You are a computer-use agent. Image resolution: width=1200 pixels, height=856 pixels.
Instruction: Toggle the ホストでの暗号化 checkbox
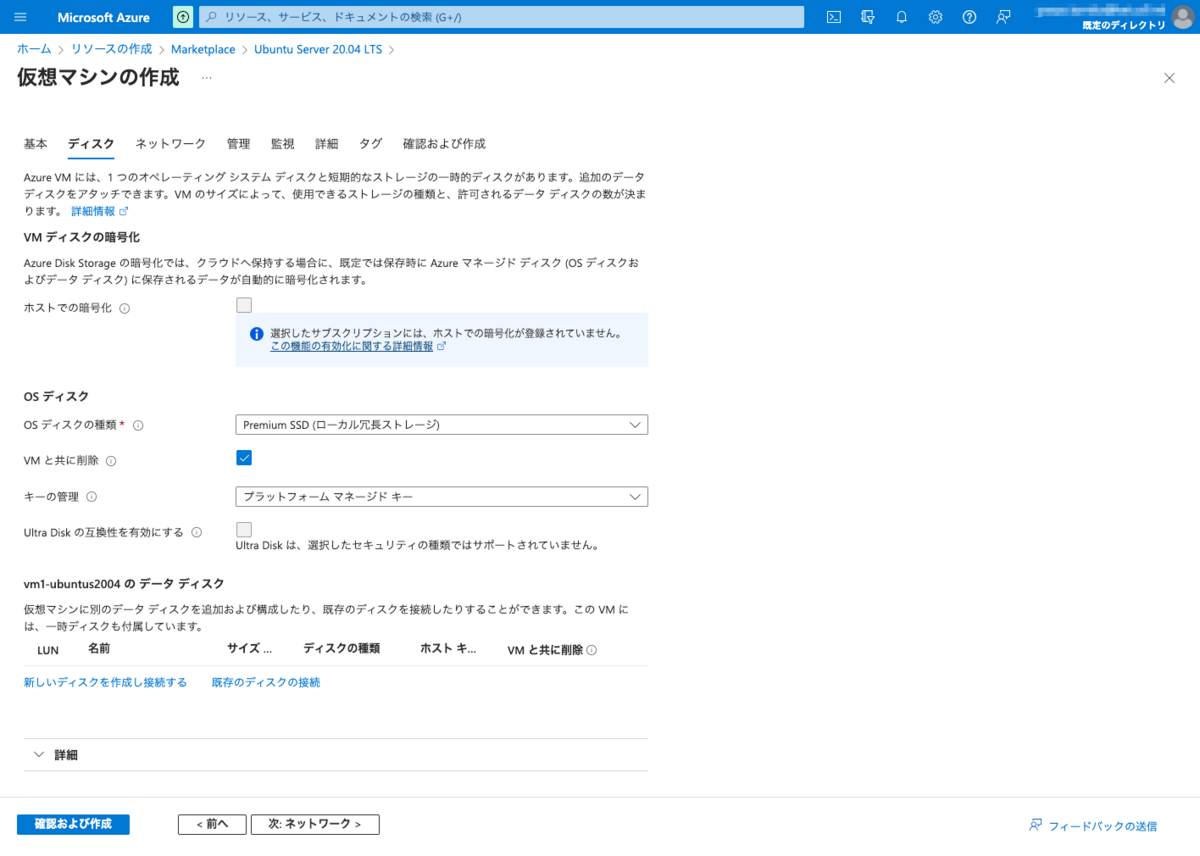click(x=244, y=306)
